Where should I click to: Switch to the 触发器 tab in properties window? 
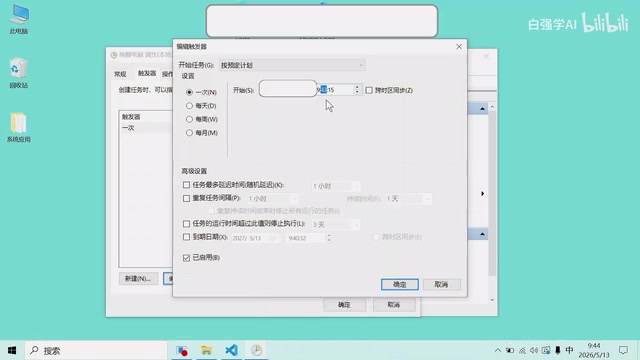pyautogui.click(x=147, y=73)
